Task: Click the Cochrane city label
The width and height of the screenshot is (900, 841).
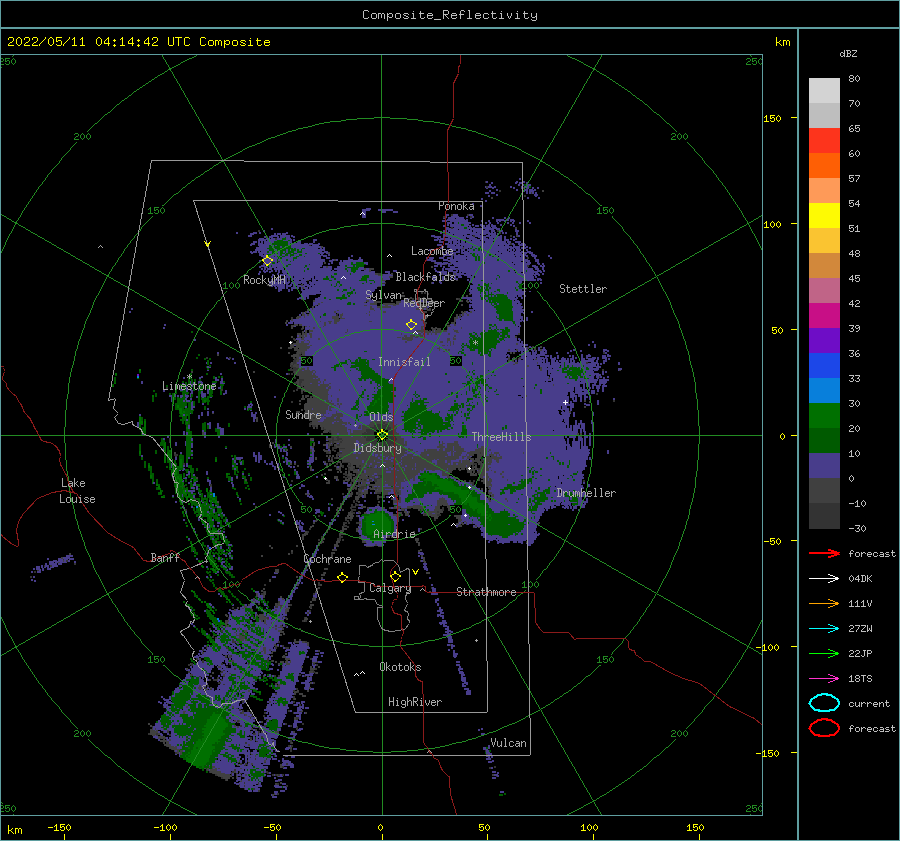Action: [x=327, y=559]
